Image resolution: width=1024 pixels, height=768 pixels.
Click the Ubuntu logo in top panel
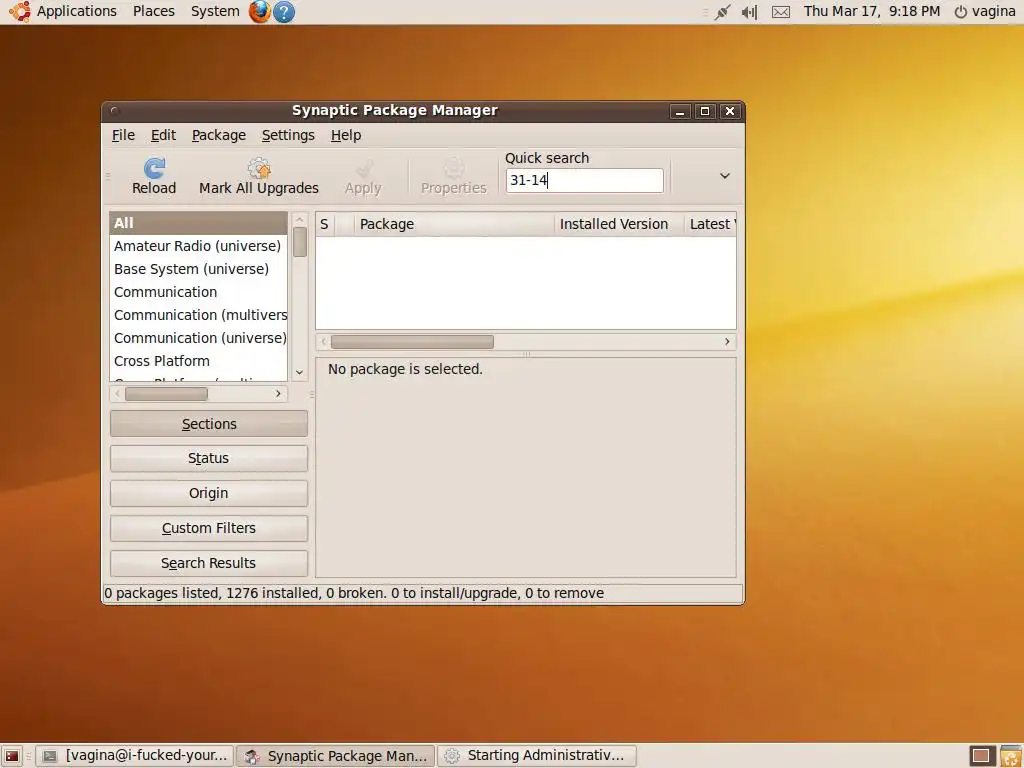tap(19, 11)
